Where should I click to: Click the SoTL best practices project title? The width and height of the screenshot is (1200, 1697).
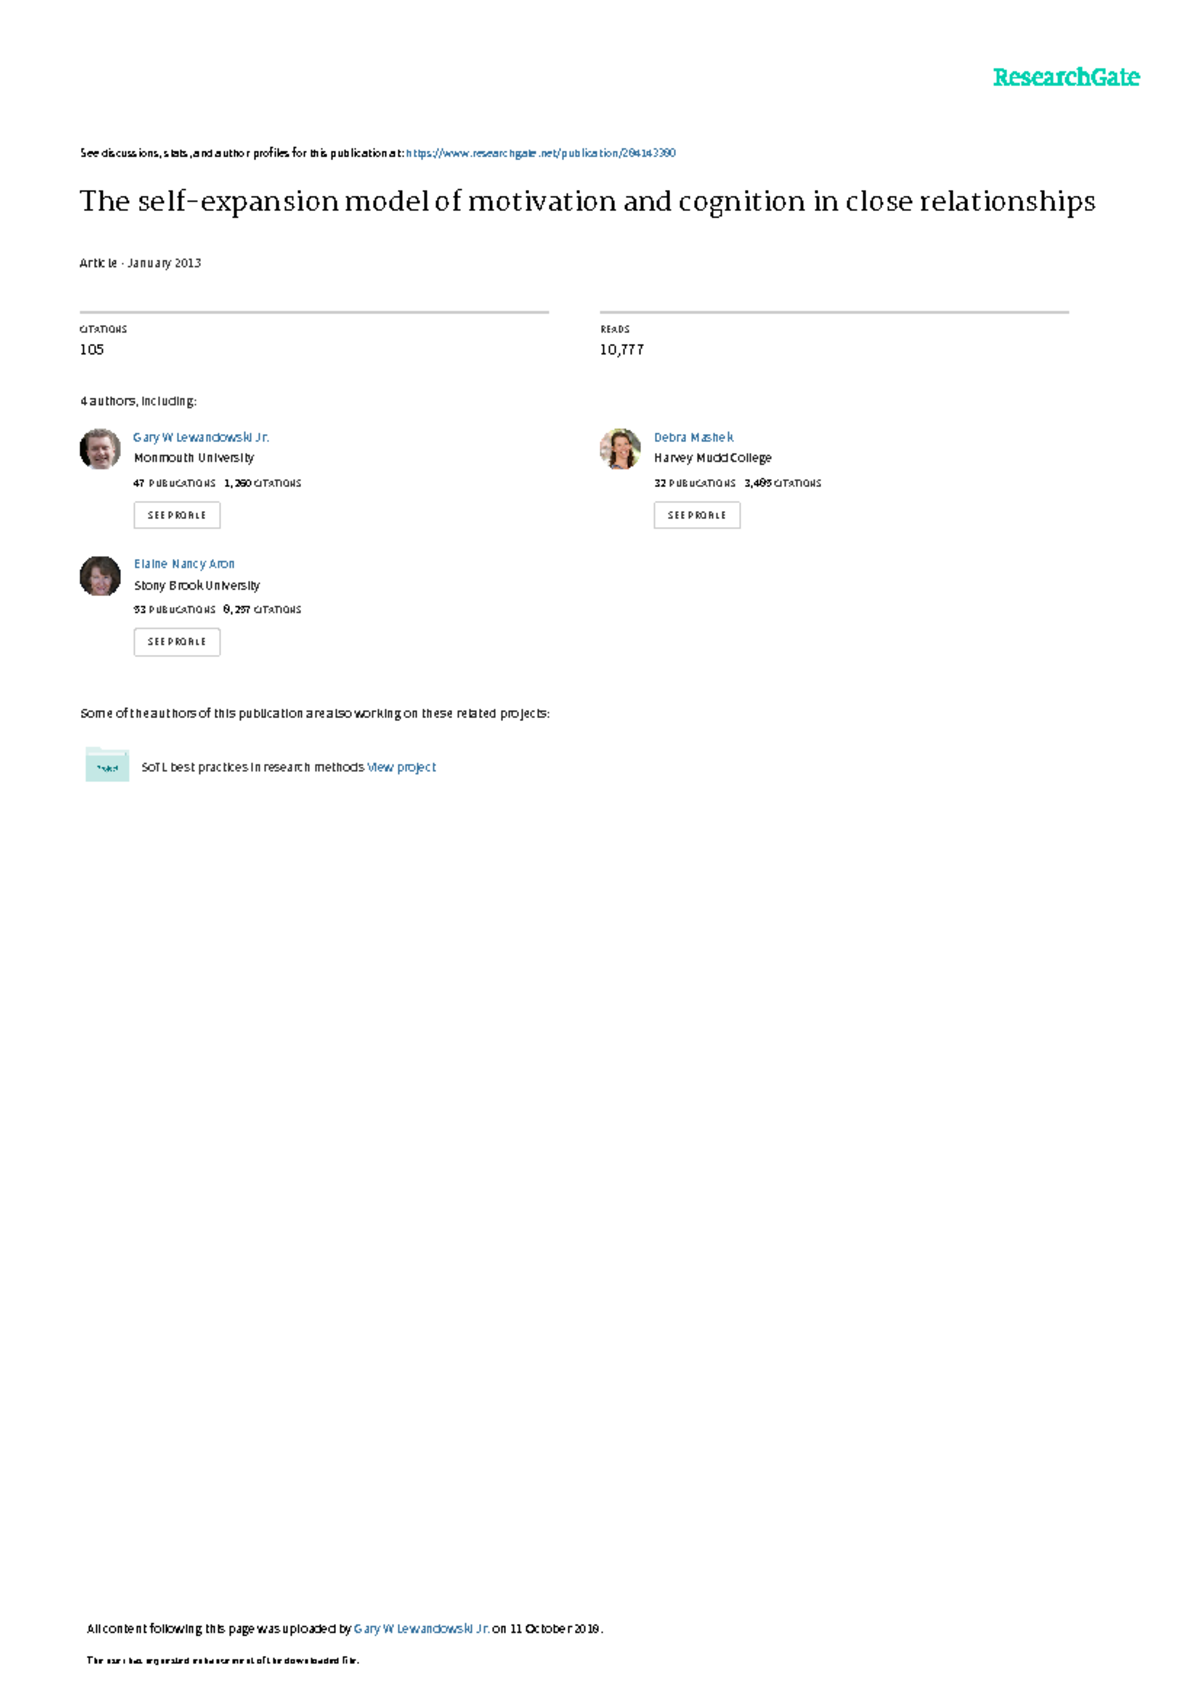tap(252, 767)
